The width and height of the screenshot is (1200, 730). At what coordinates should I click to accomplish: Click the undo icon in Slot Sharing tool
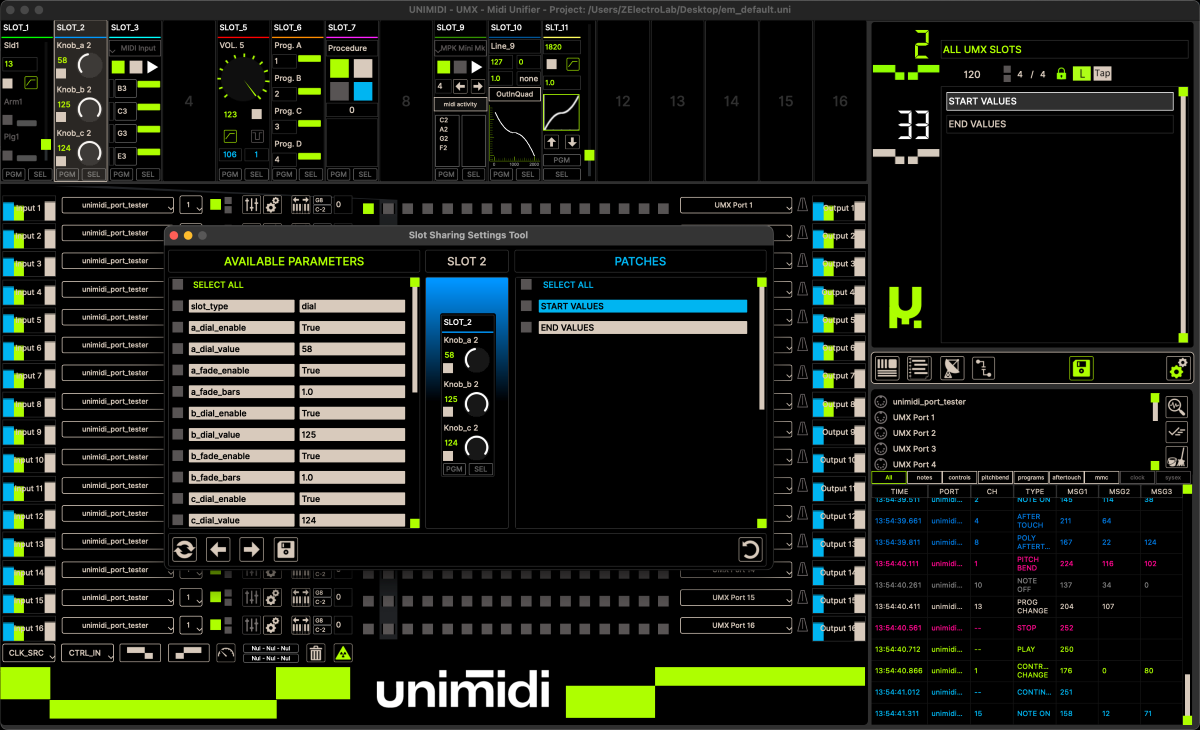(x=750, y=549)
